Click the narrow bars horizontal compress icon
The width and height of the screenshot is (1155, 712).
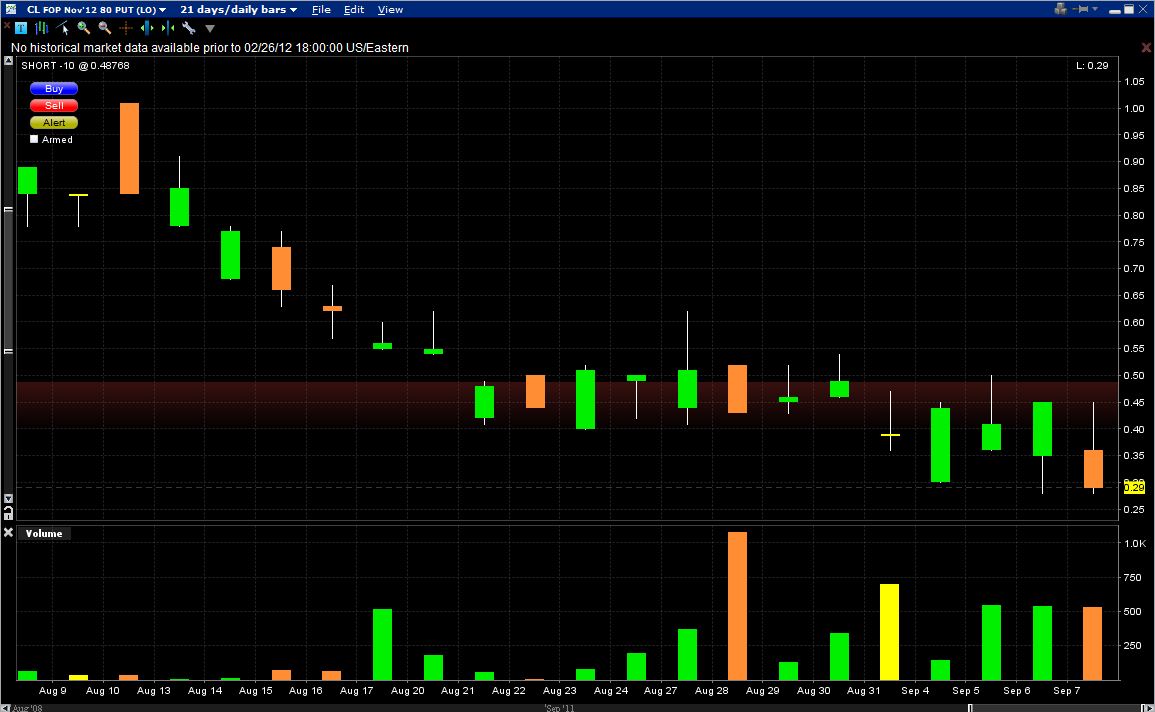point(168,28)
